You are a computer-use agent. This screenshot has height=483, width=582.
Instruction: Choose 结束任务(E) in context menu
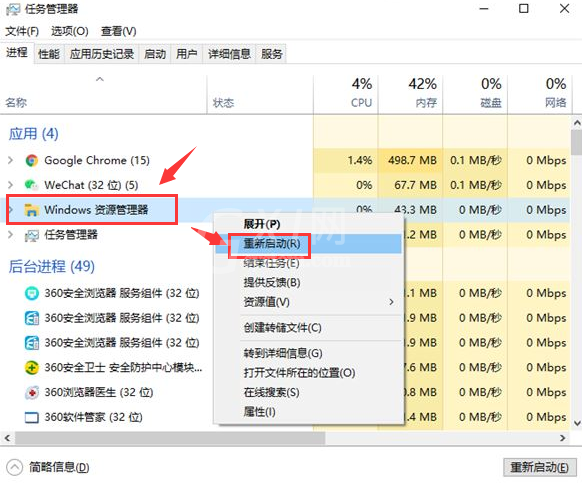point(308,263)
